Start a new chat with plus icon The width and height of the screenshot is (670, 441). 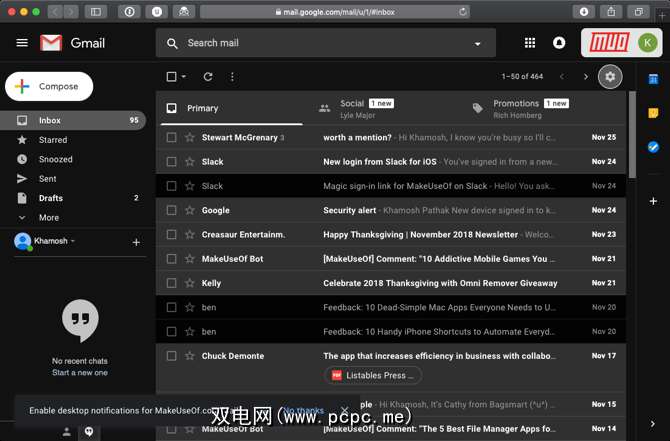(136, 242)
